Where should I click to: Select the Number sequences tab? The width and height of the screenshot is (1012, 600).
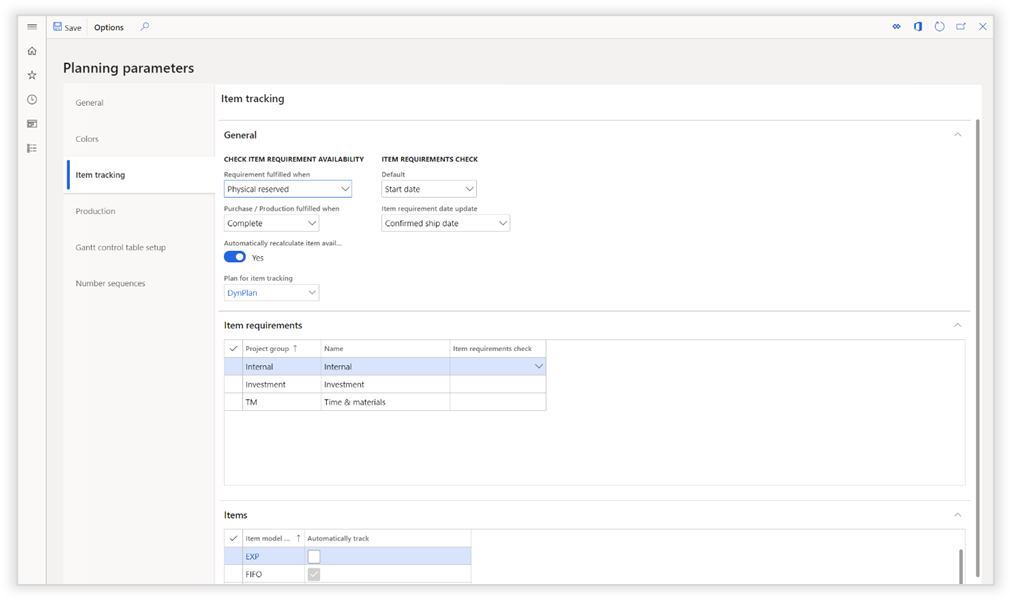(x=141, y=283)
